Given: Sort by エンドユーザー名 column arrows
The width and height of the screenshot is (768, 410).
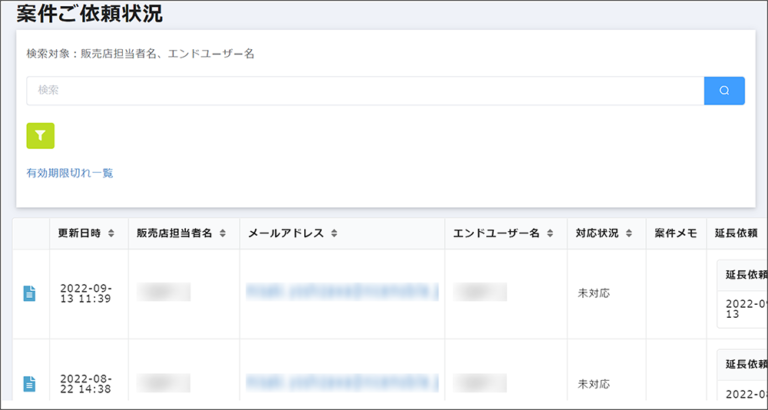Looking at the screenshot, I should (x=549, y=234).
